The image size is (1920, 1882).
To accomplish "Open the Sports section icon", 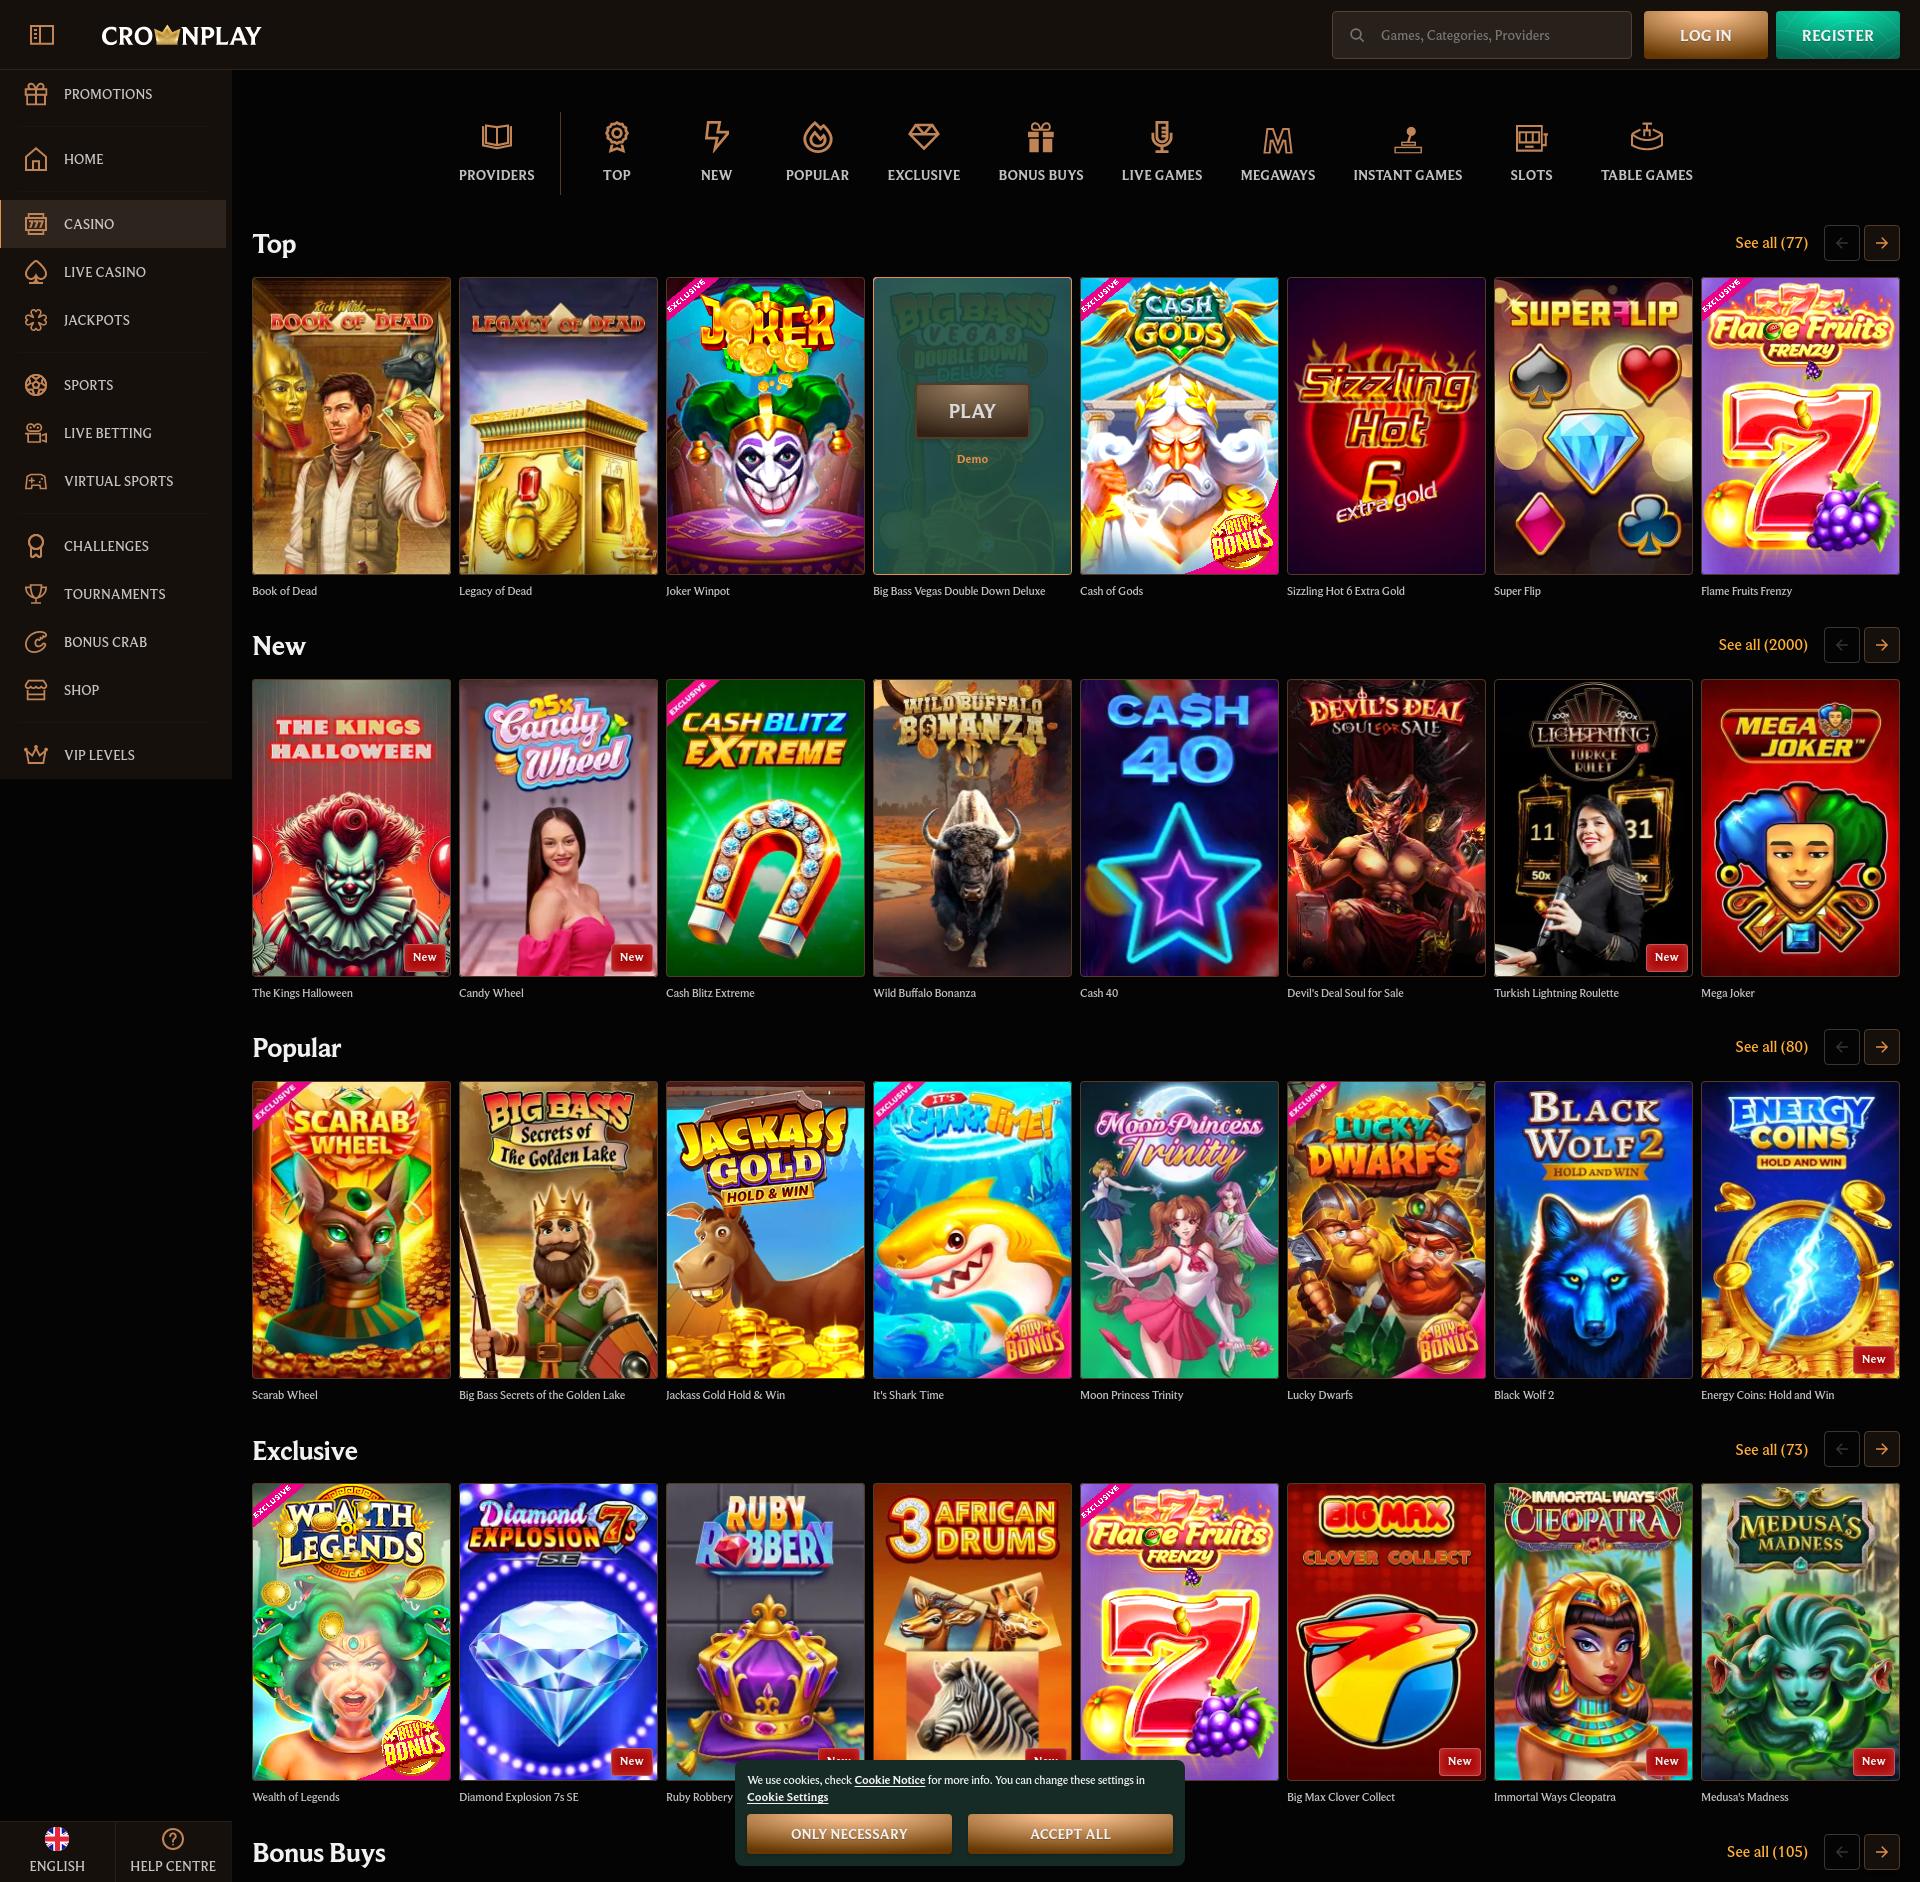I will pos(36,384).
